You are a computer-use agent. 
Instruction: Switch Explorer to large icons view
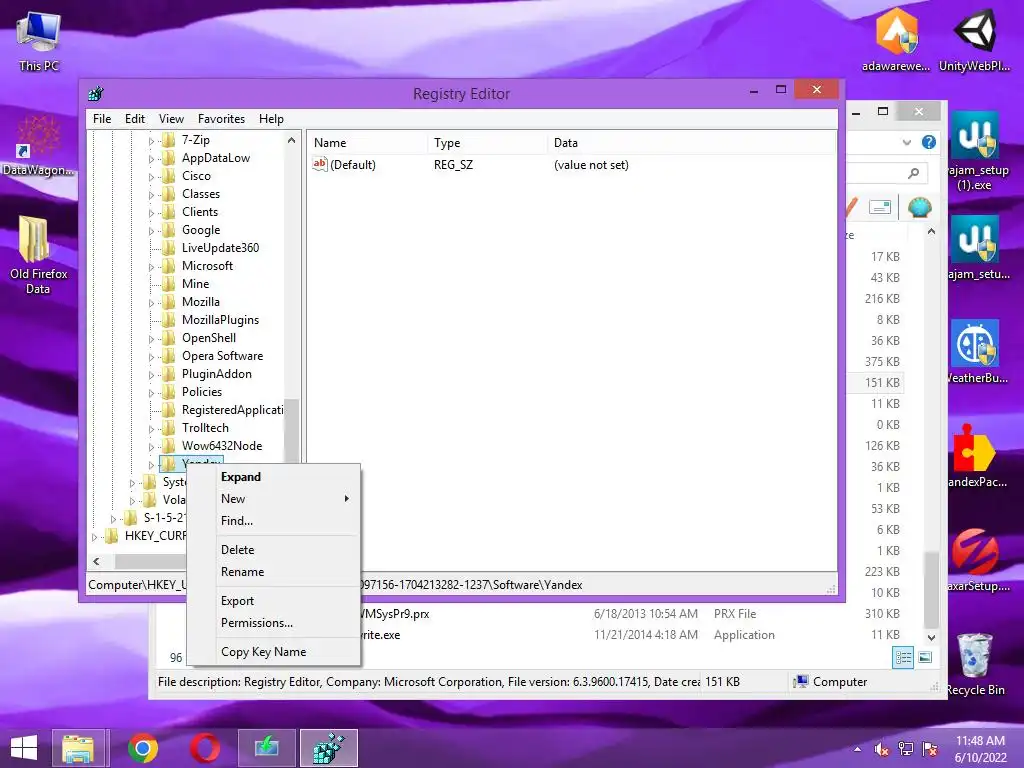925,657
